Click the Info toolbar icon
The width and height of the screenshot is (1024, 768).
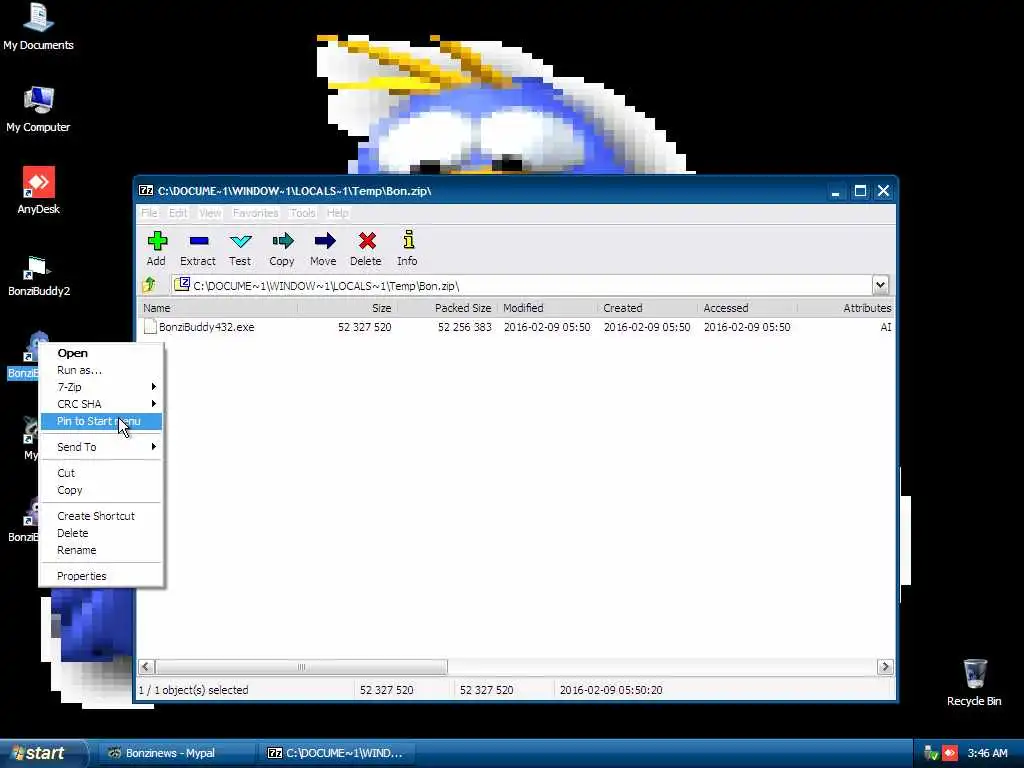pyautogui.click(x=408, y=240)
